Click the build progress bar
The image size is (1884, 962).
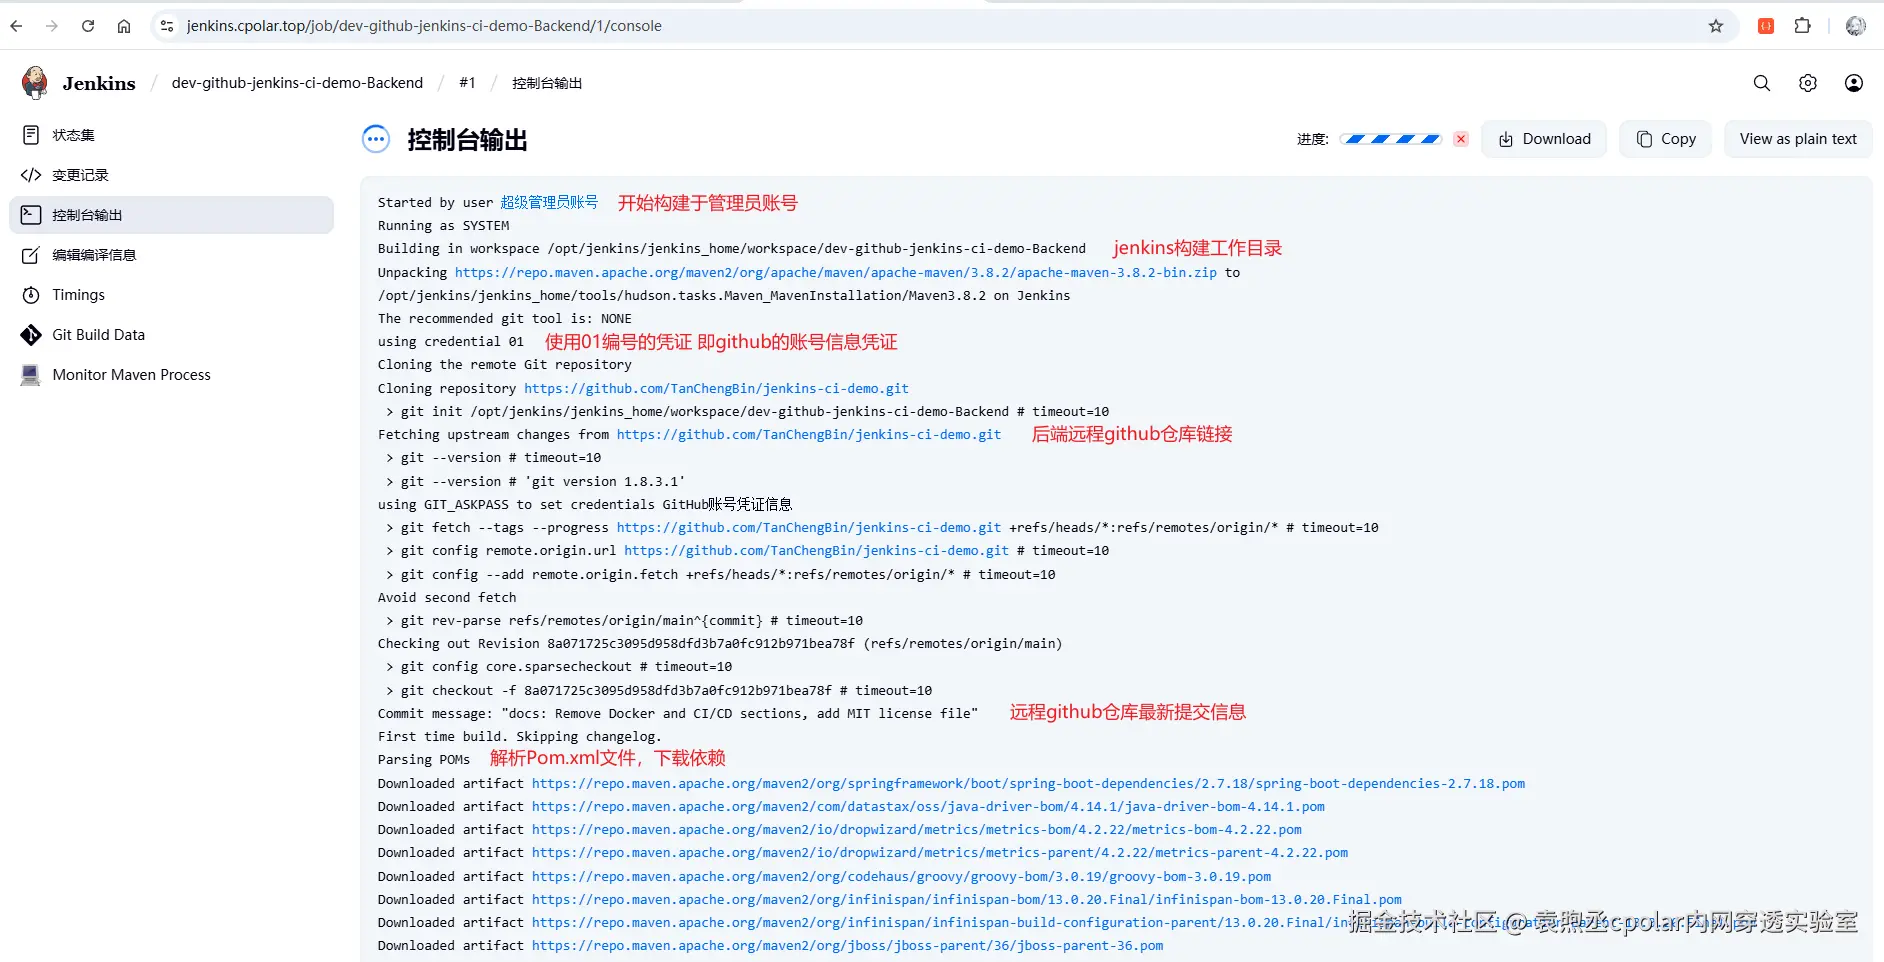pyautogui.click(x=1391, y=139)
